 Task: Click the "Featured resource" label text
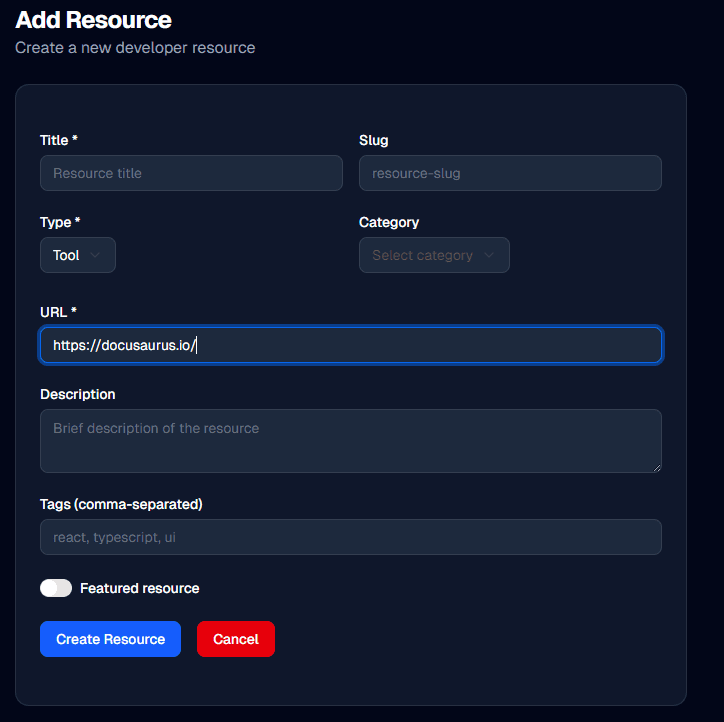tap(139, 588)
